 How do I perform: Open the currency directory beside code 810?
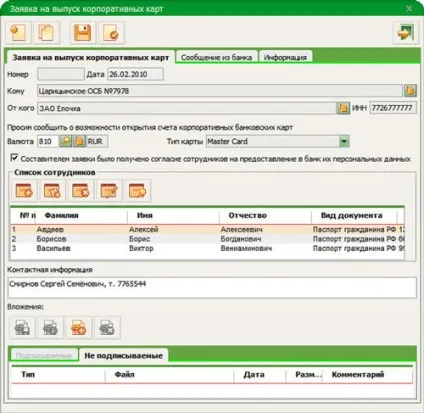pyautogui.click(x=79, y=141)
